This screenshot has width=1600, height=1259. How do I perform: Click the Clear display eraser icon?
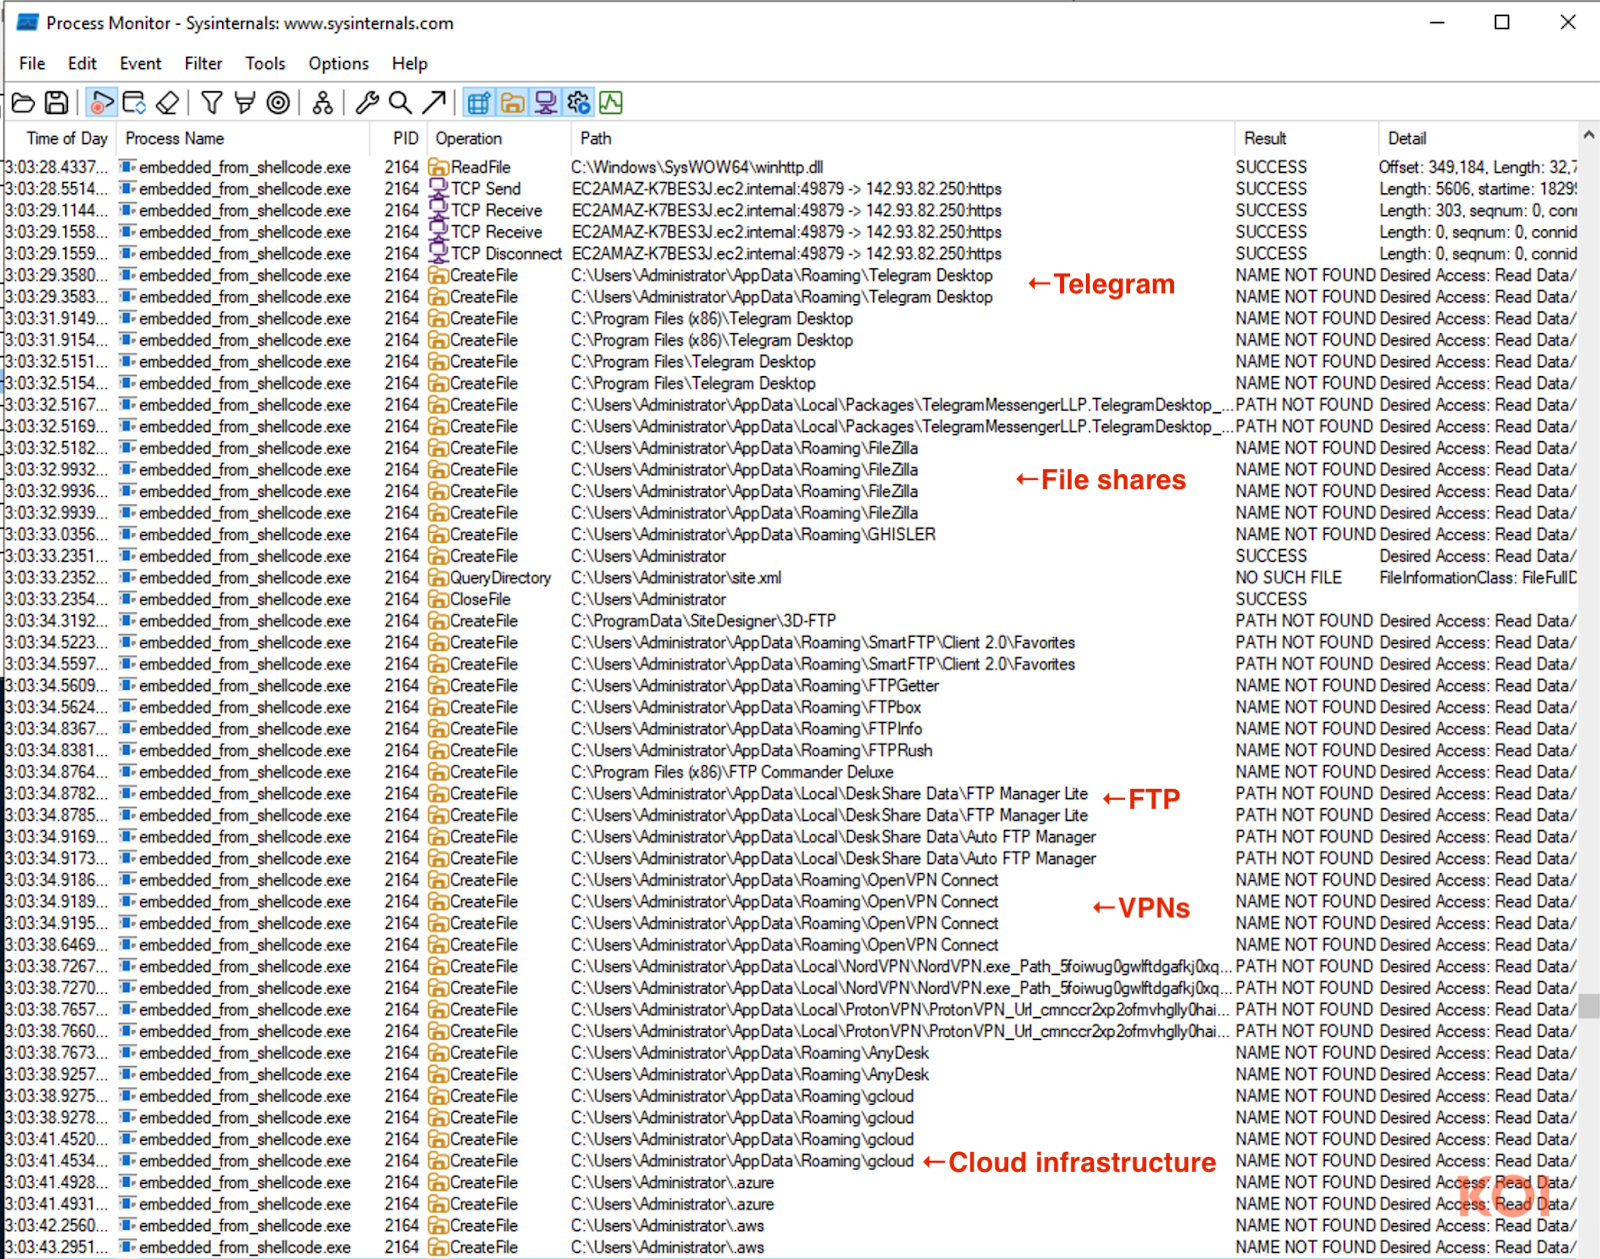tap(168, 102)
